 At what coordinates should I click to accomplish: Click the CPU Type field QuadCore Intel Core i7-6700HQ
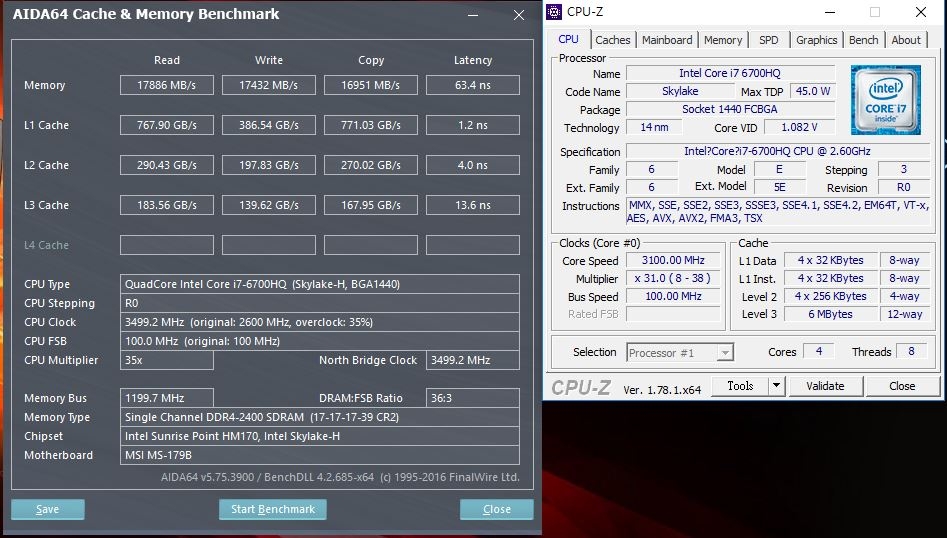point(319,284)
